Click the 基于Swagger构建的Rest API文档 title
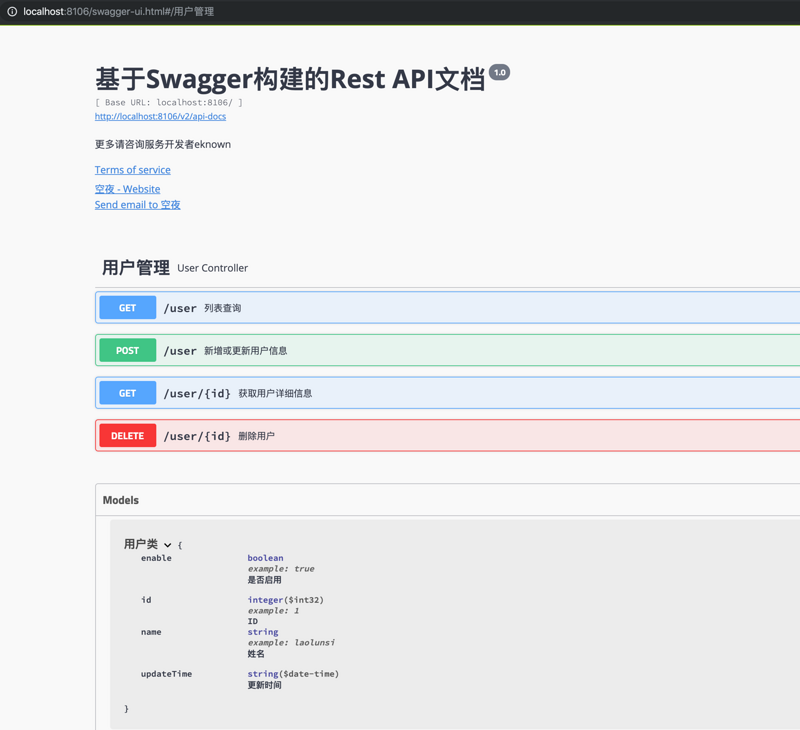 coord(288,72)
